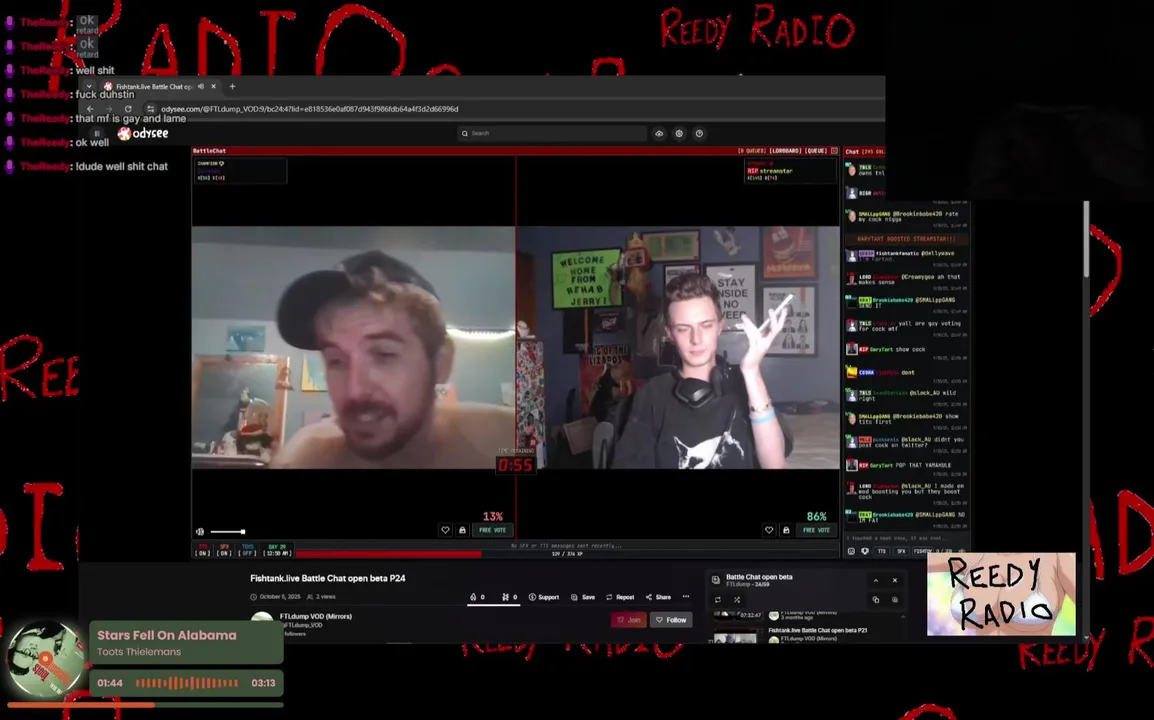
Task: Share the video
Action: [x=659, y=597]
